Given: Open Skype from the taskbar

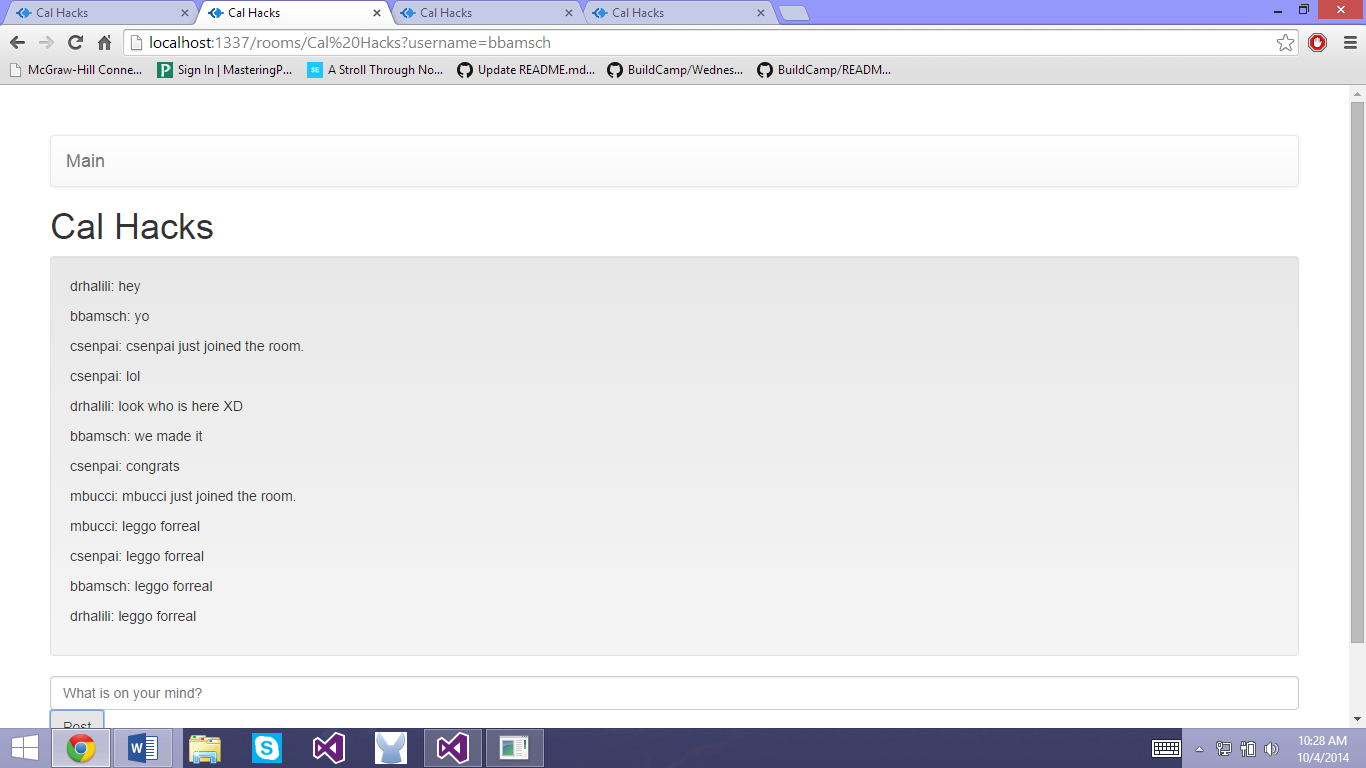Looking at the screenshot, I should point(267,748).
